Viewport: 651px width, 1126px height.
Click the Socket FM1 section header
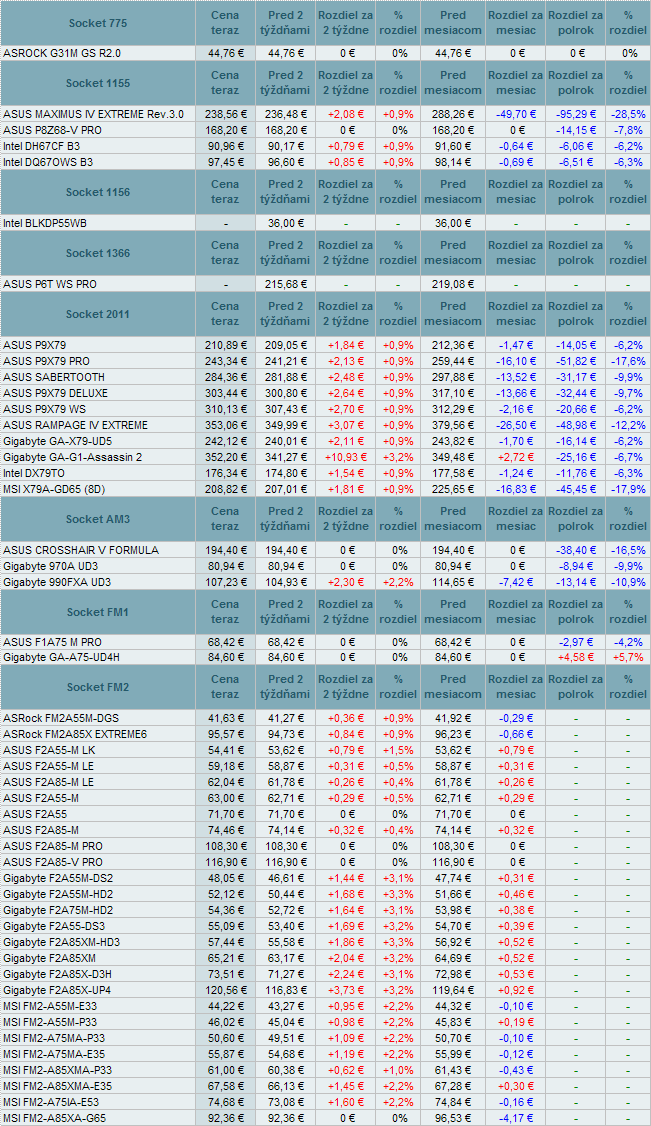point(98,613)
